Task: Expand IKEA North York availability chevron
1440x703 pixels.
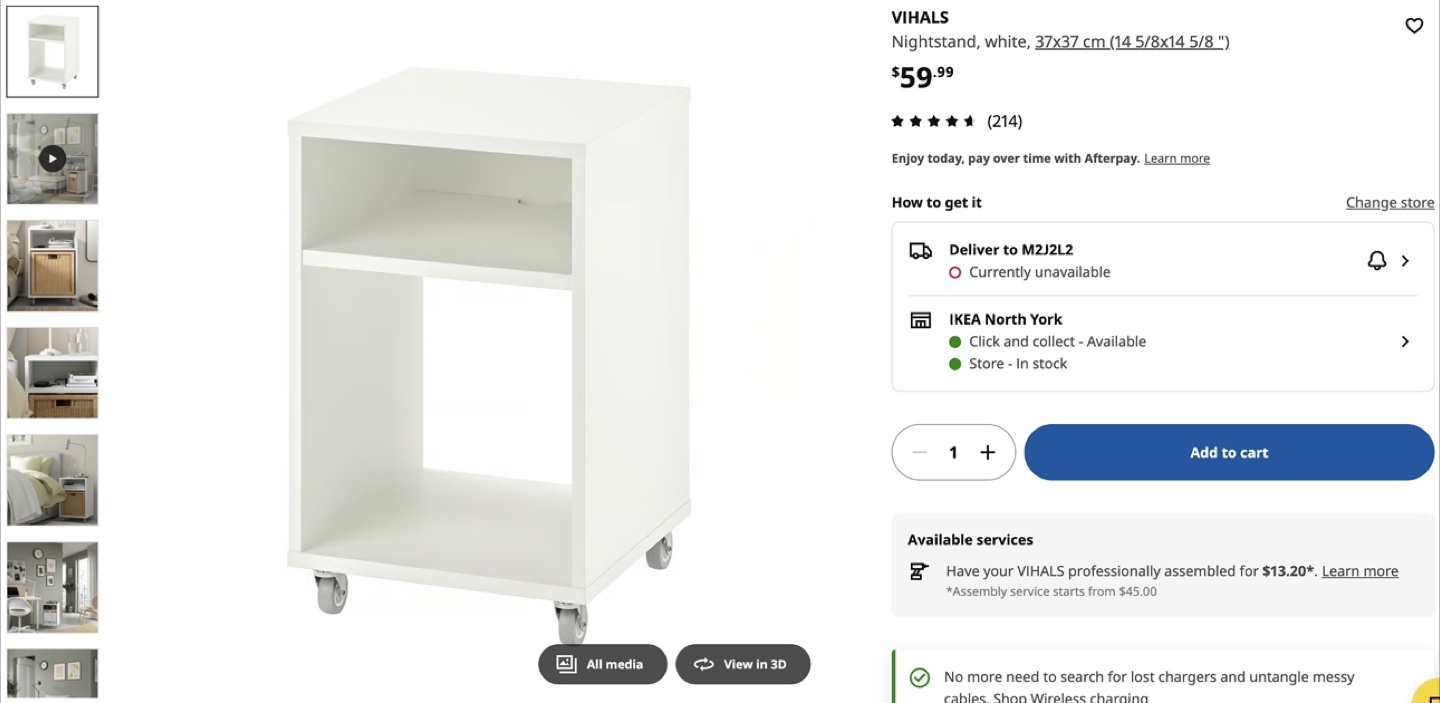Action: pyautogui.click(x=1405, y=341)
